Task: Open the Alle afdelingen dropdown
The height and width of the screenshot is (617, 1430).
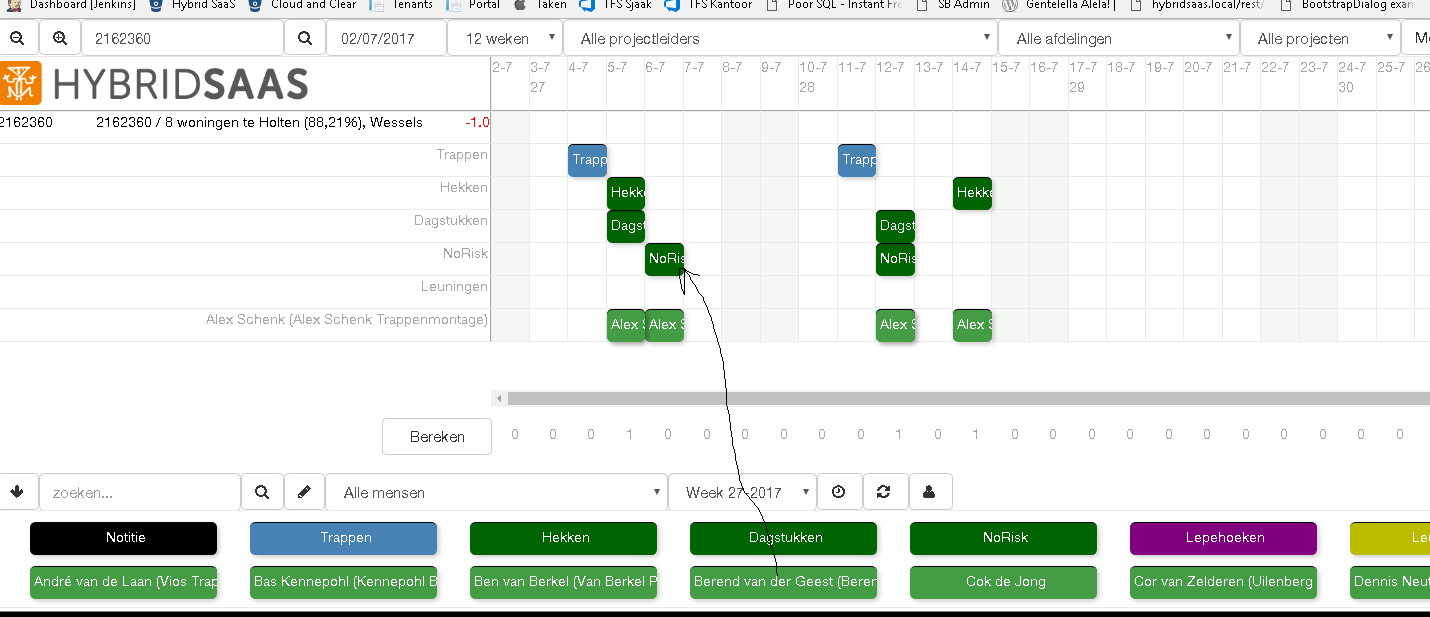Action: [1118, 39]
